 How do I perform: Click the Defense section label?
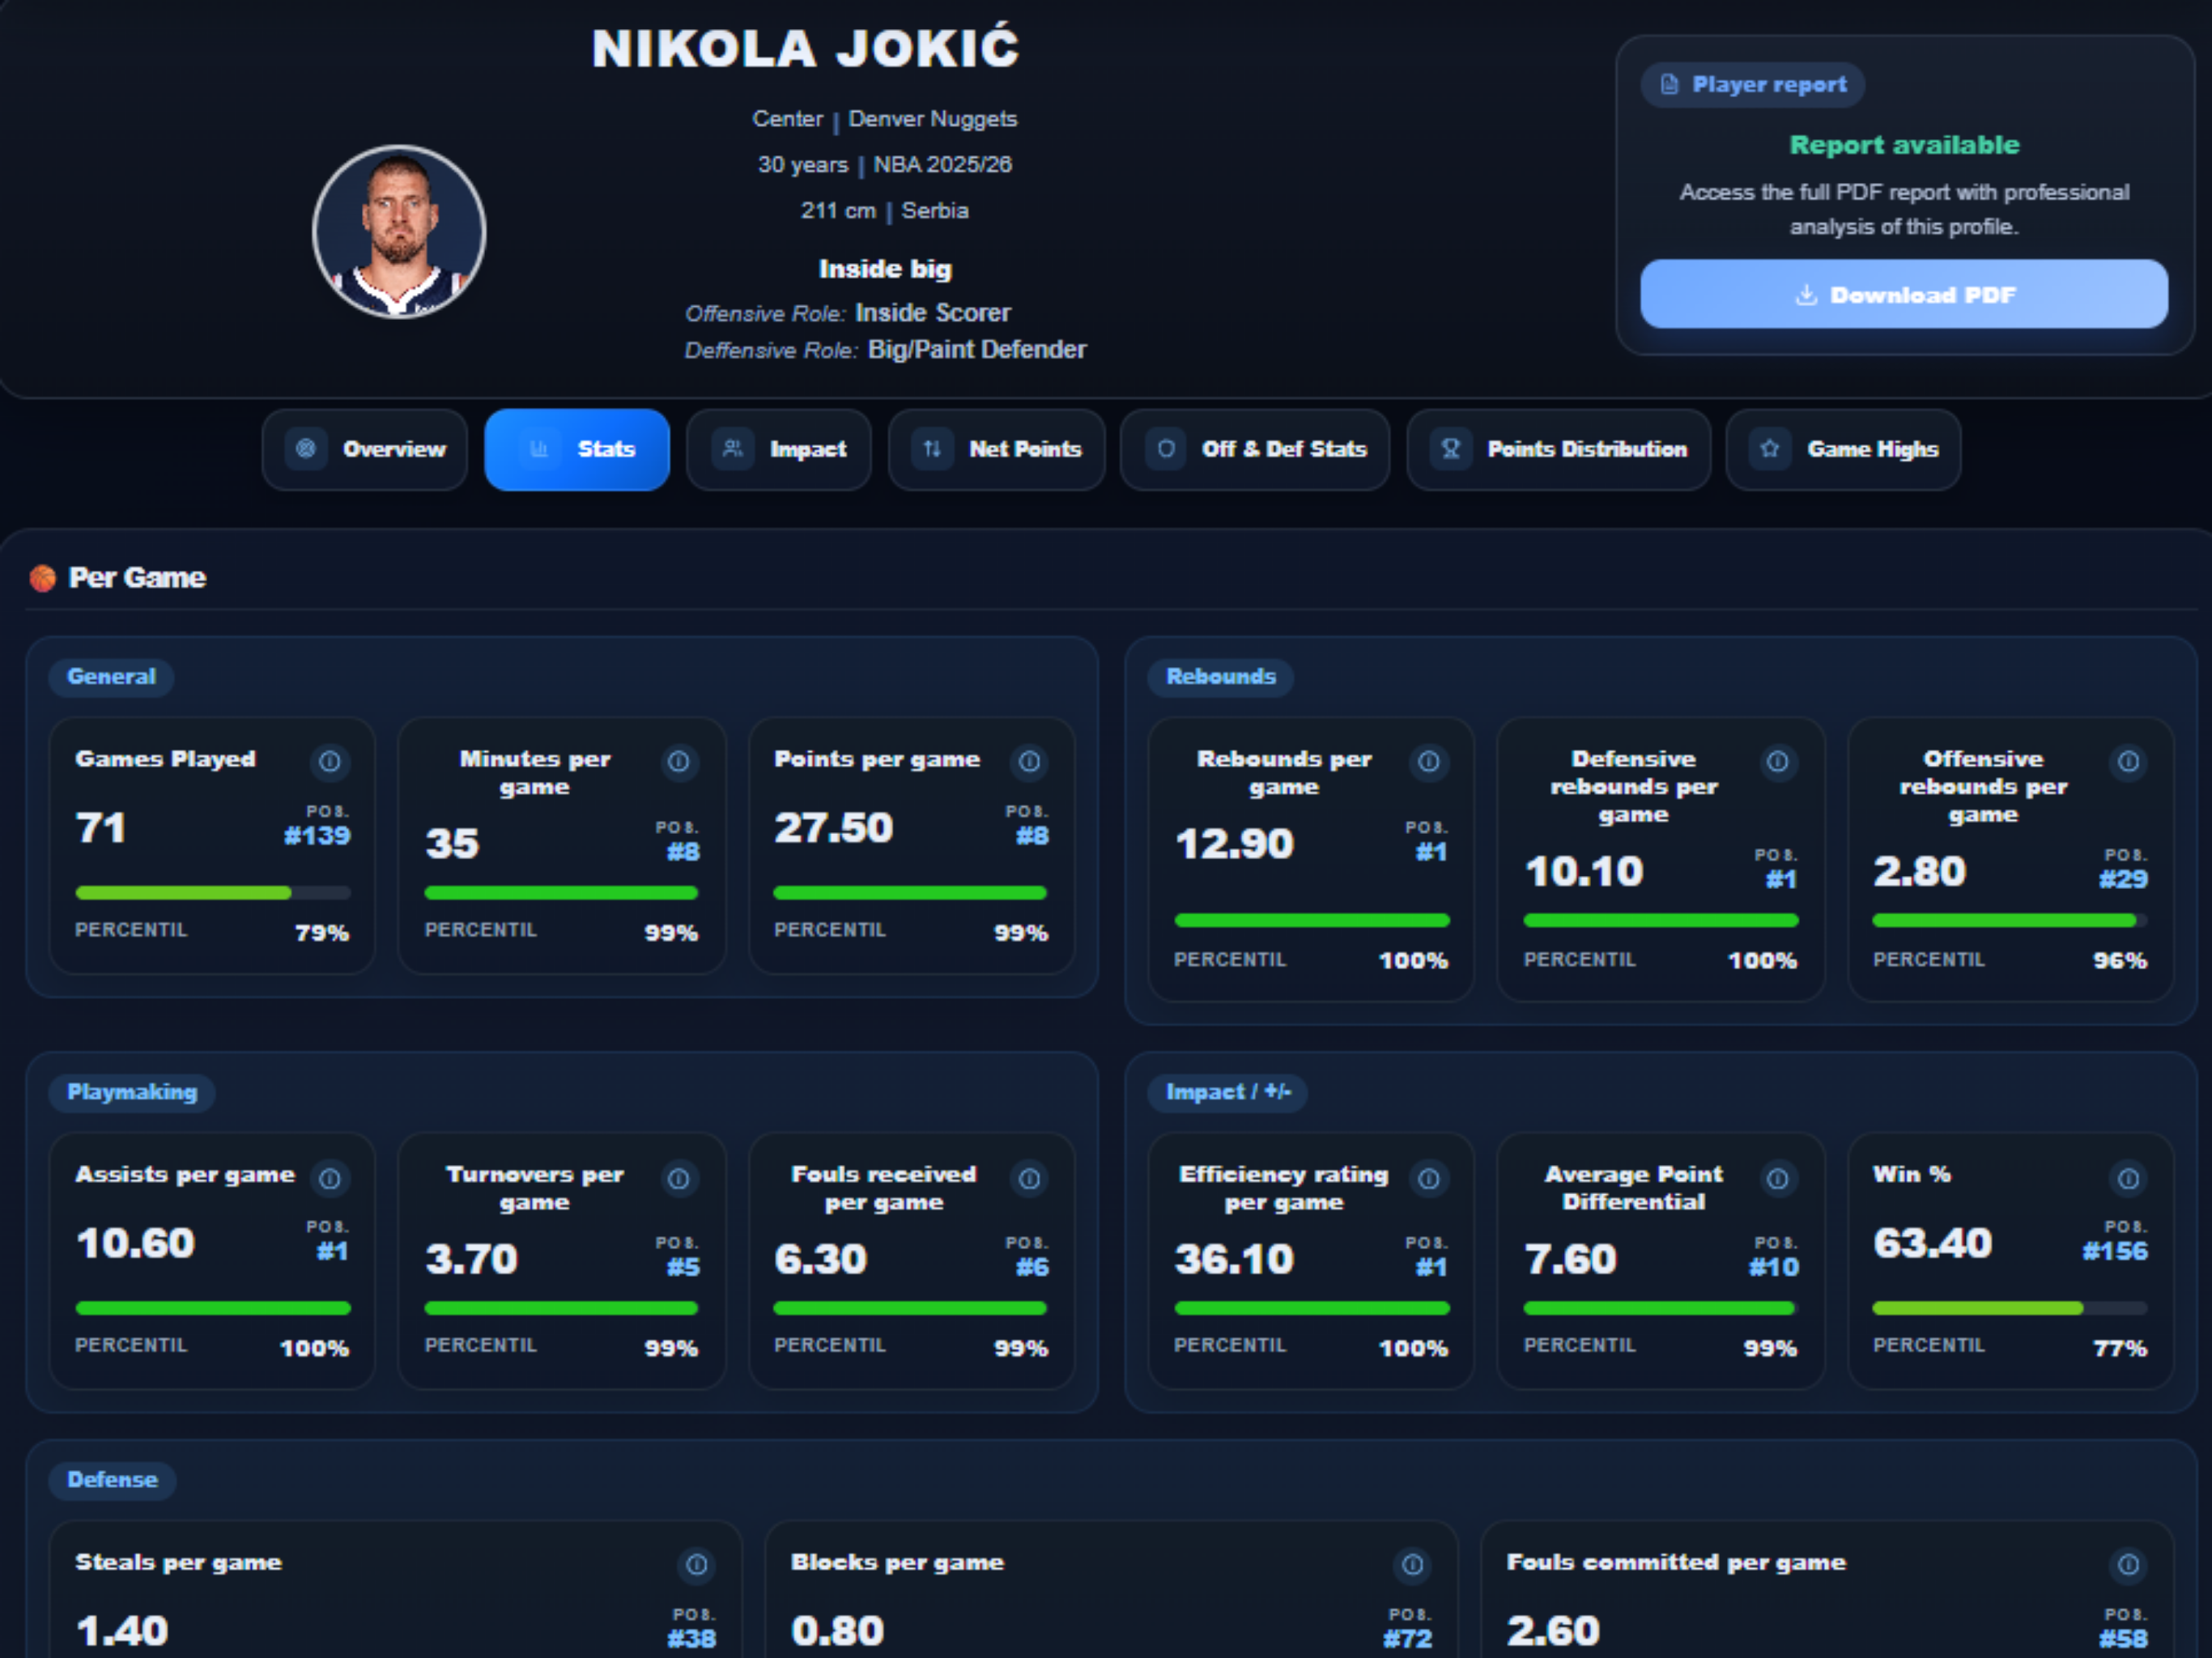click(112, 1480)
